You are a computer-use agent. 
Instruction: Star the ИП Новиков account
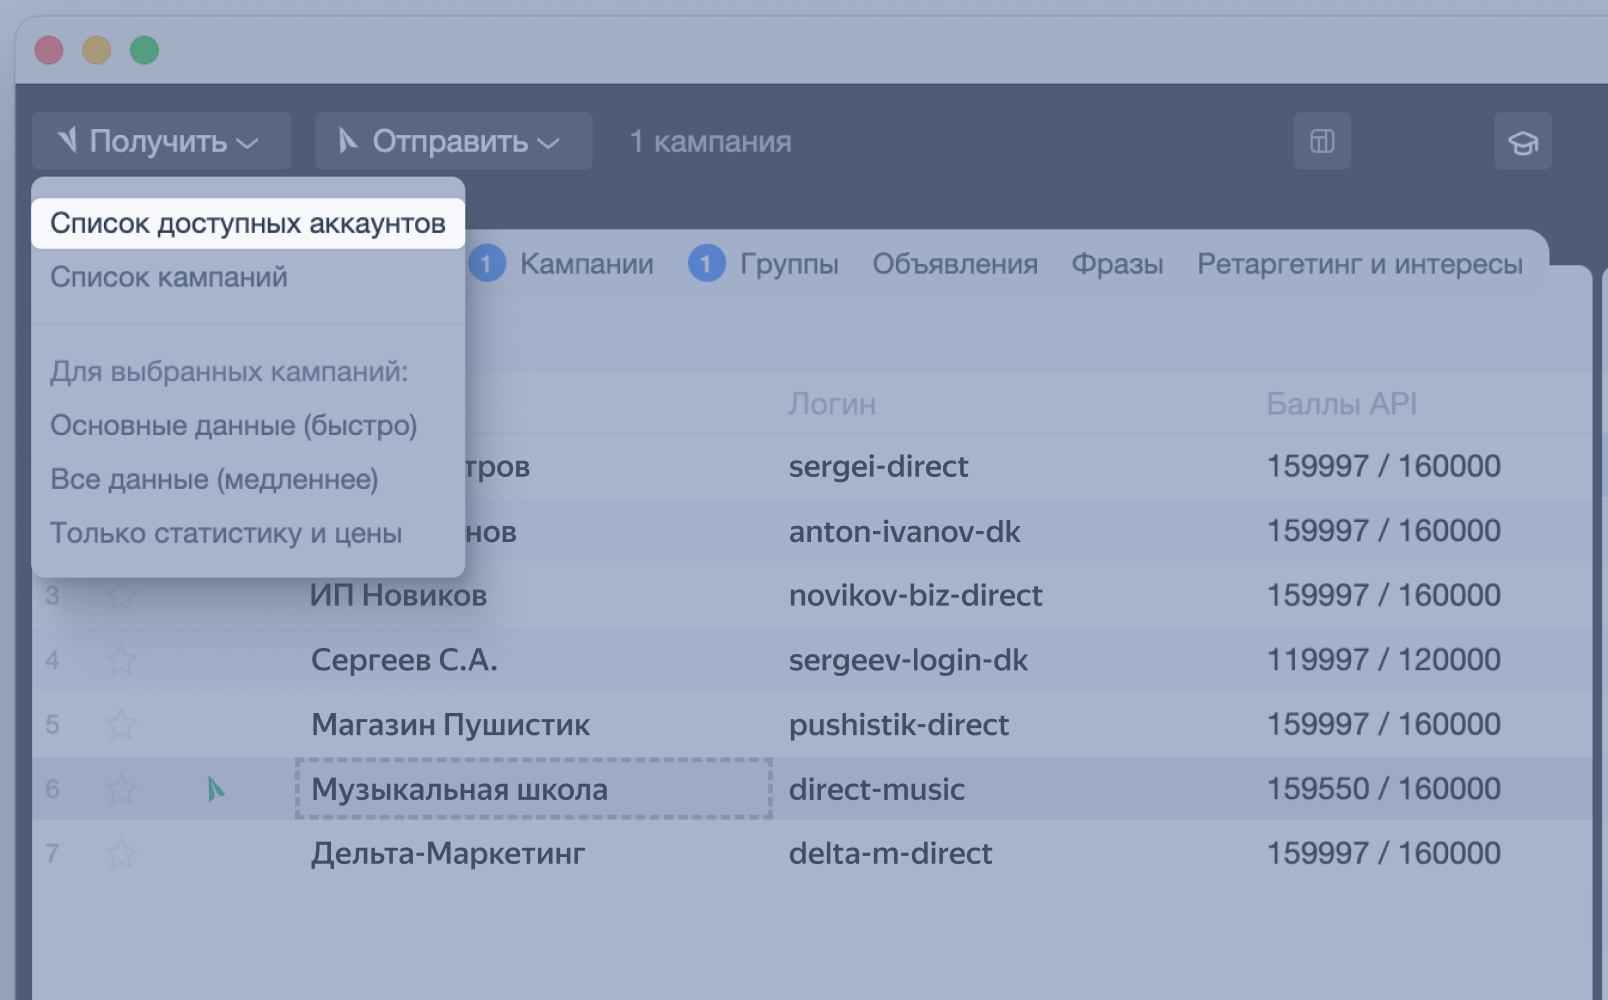(121, 596)
